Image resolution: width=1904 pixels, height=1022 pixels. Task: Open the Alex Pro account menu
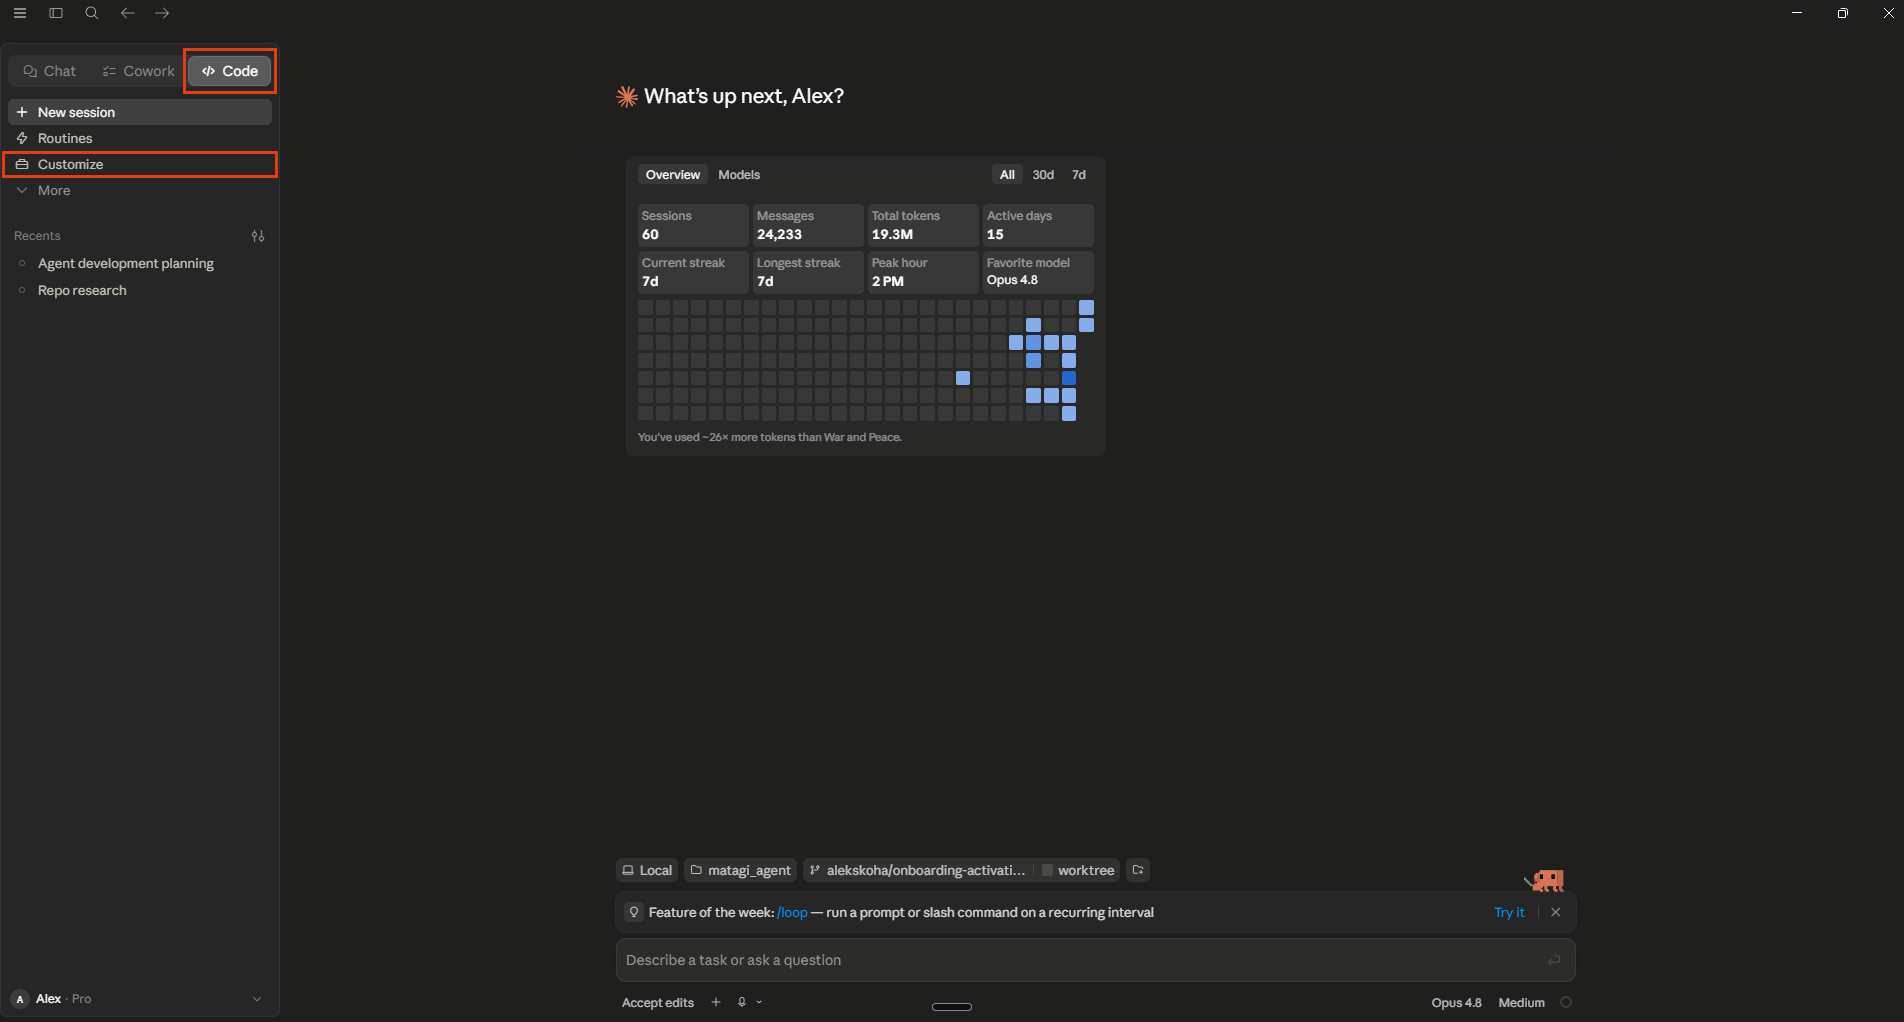tap(138, 999)
